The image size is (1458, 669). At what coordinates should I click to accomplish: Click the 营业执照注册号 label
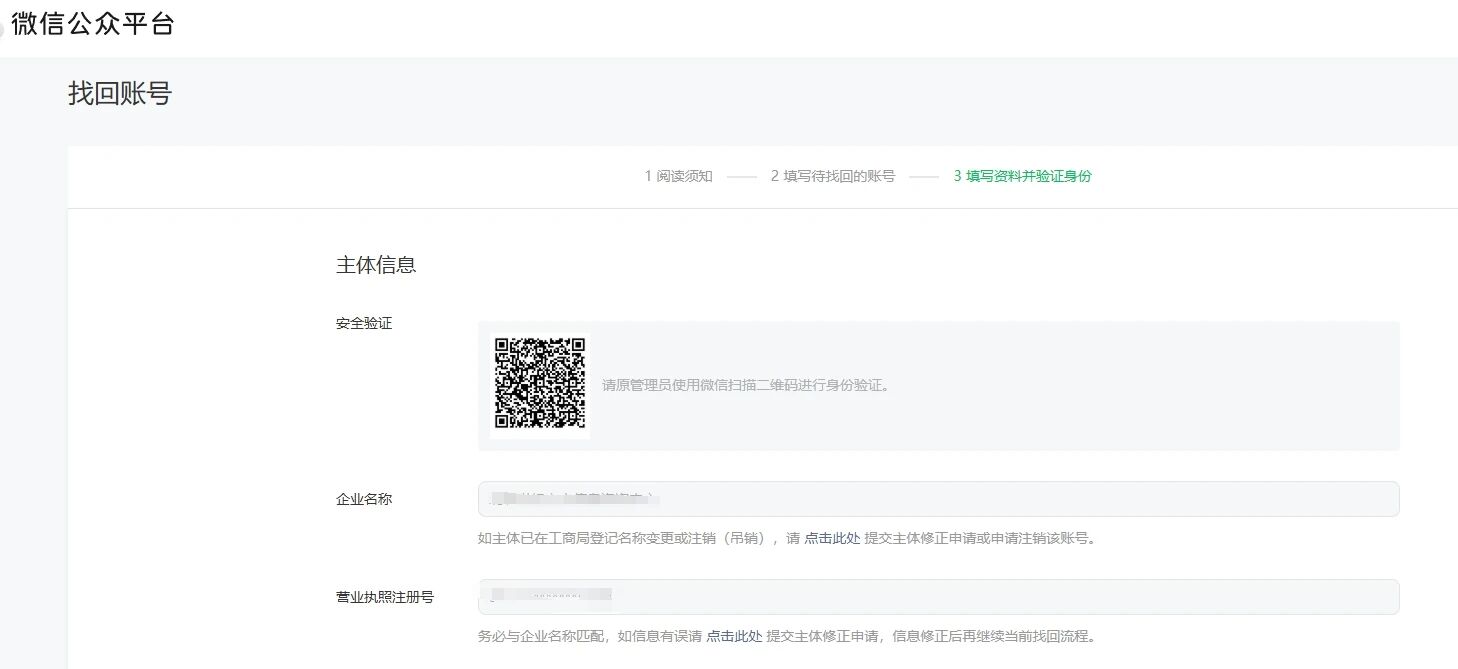385,597
